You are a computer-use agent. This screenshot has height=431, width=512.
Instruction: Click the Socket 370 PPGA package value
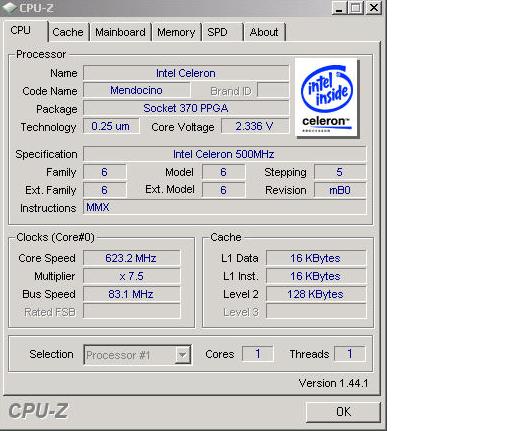[x=186, y=108]
